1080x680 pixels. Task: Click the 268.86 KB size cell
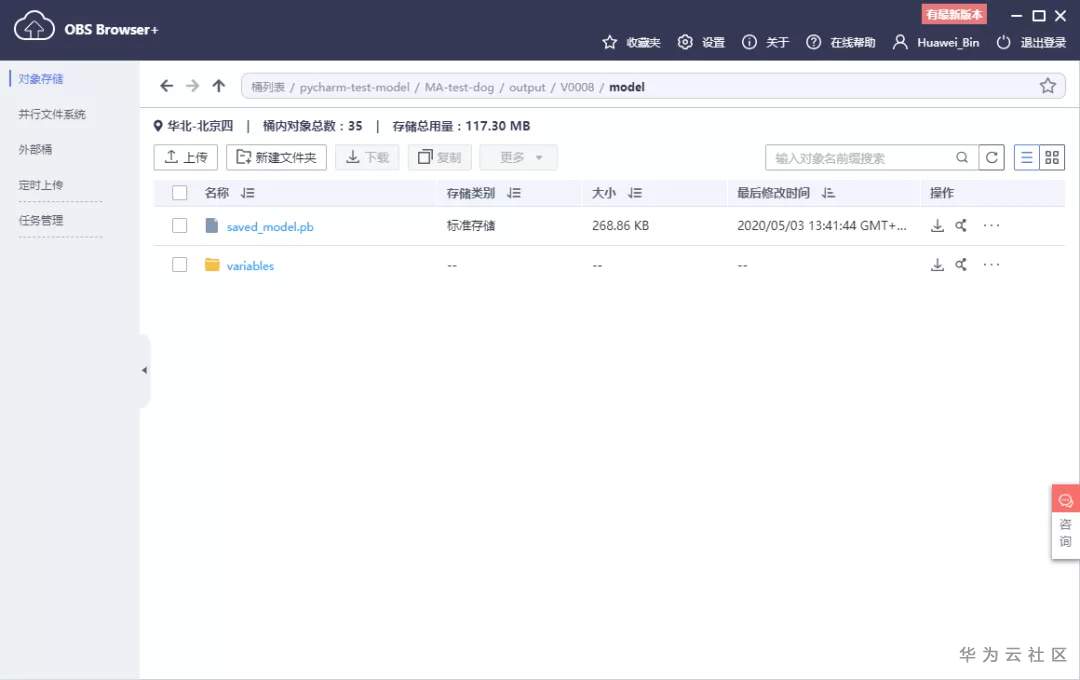[x=620, y=225]
